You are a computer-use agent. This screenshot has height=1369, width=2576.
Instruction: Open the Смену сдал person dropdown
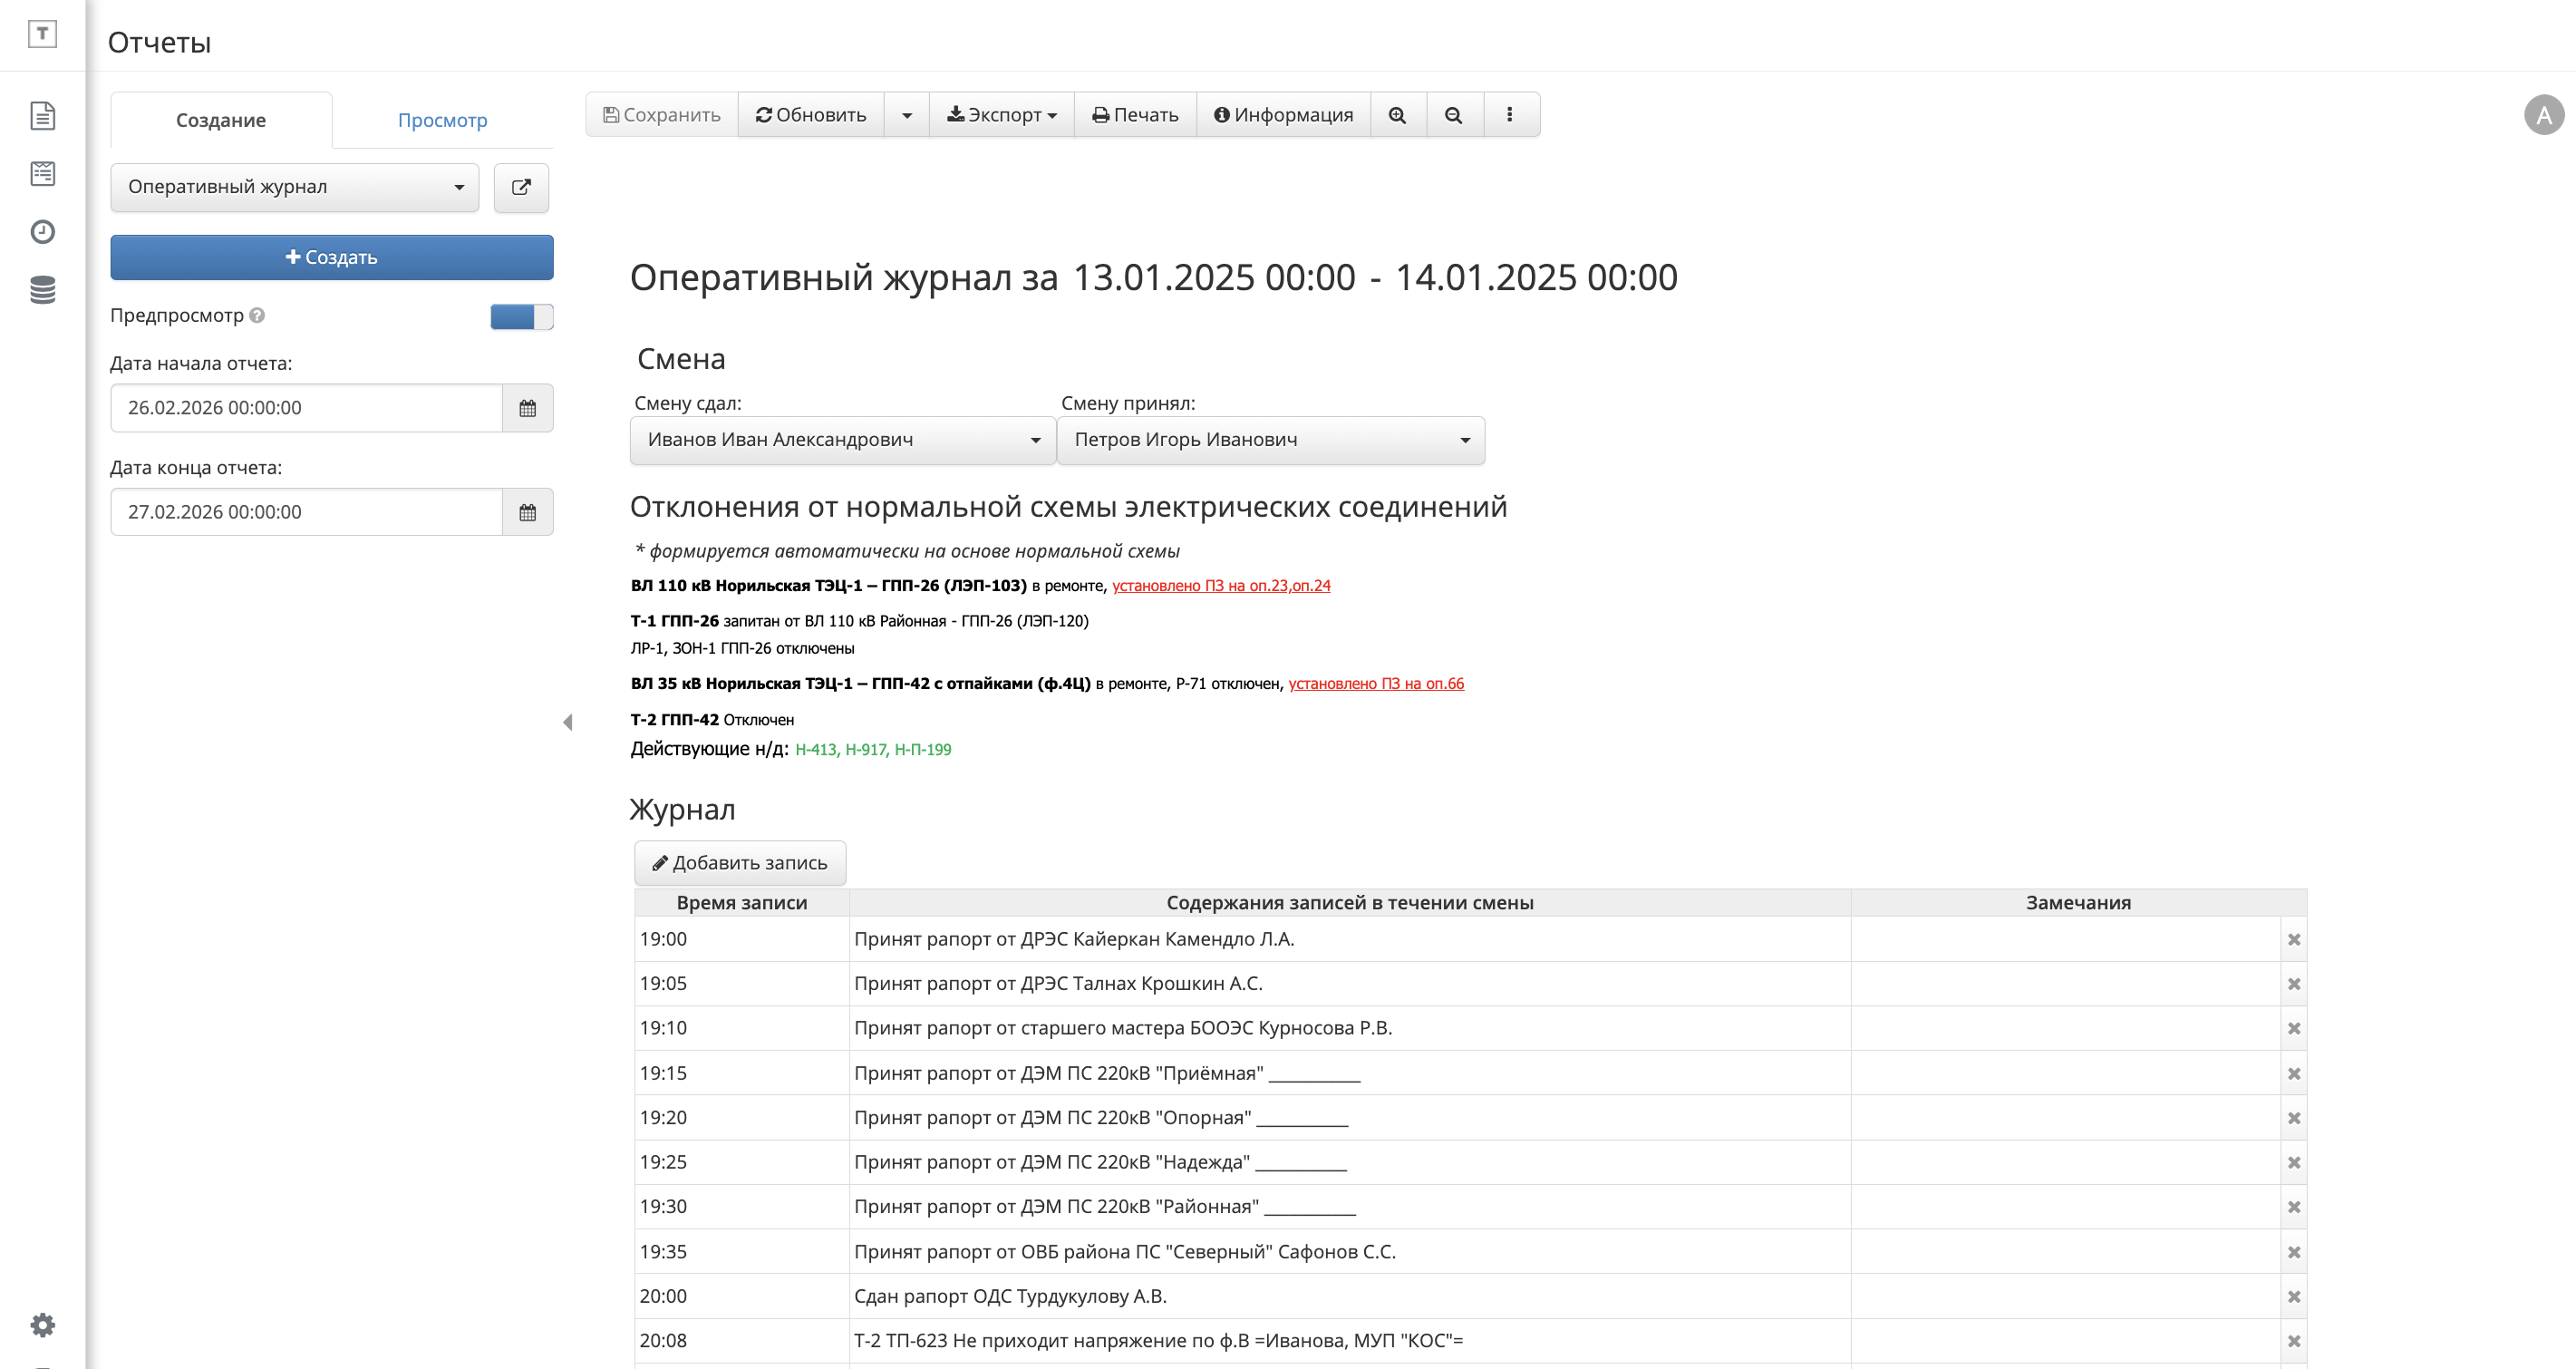(x=842, y=440)
